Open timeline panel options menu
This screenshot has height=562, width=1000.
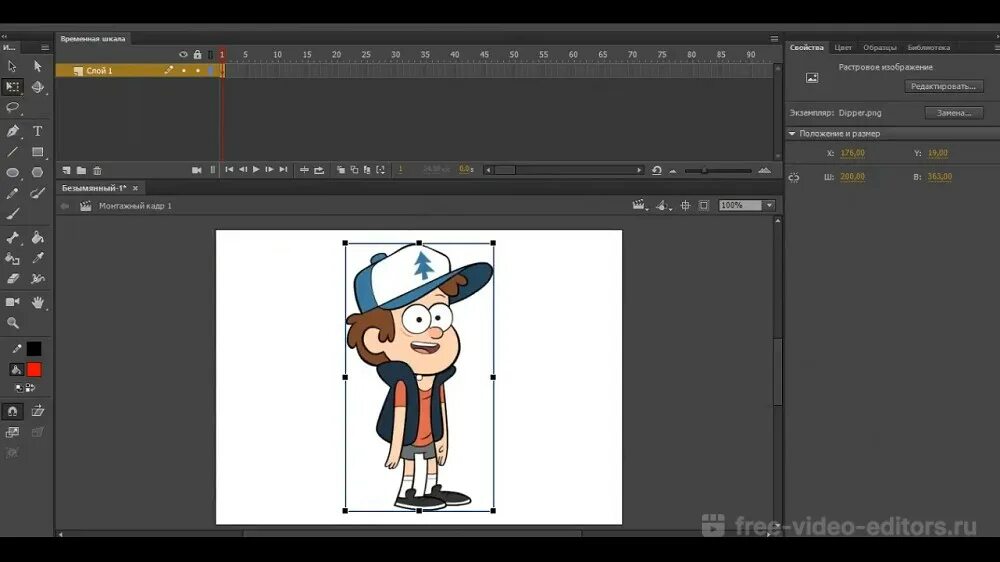774,39
